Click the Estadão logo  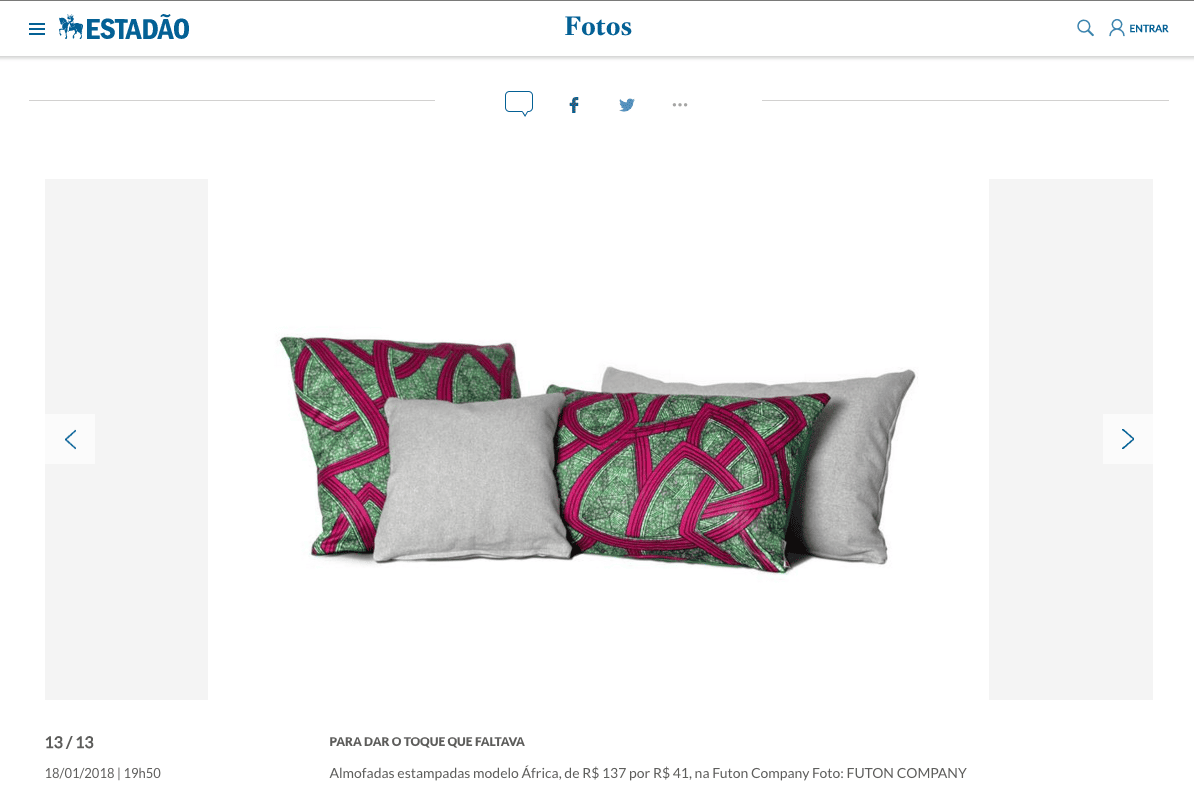click(x=124, y=28)
